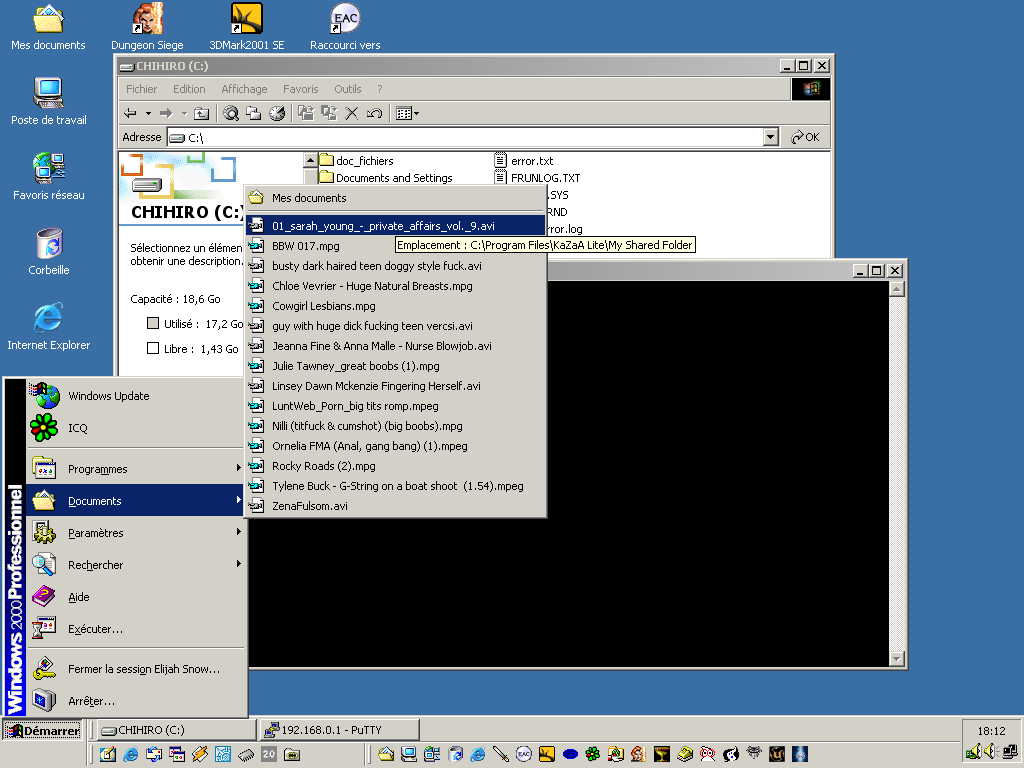Click the PuTTY scrollbar up arrow
The width and height of the screenshot is (1024, 768).
click(897, 289)
